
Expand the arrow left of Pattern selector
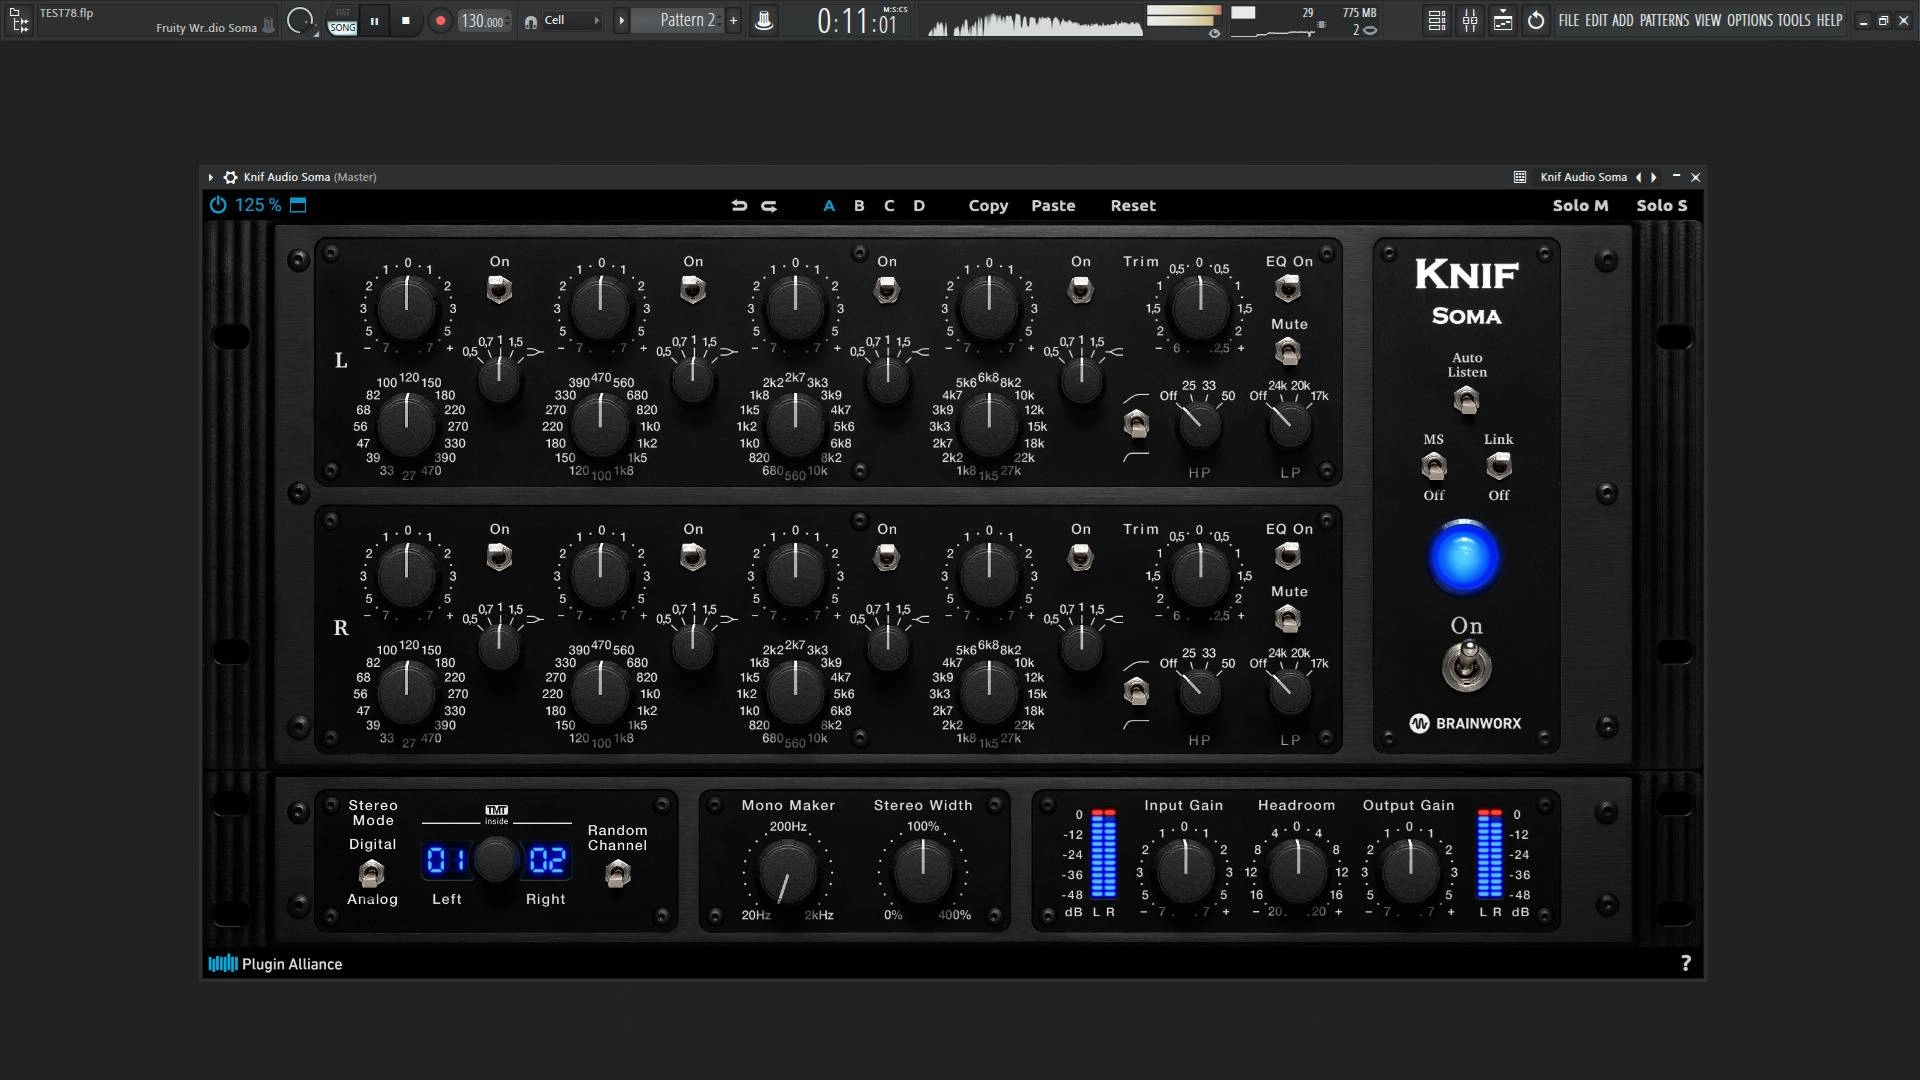(621, 20)
